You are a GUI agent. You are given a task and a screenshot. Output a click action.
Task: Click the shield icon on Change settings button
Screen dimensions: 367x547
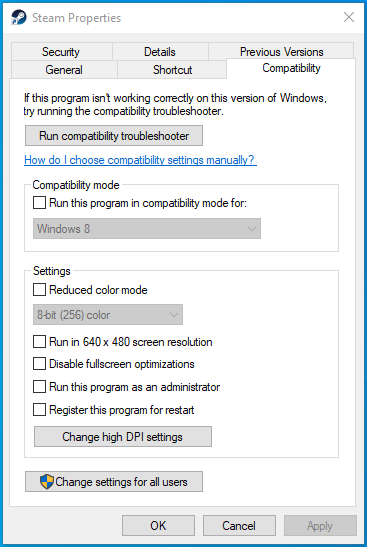[x=47, y=482]
